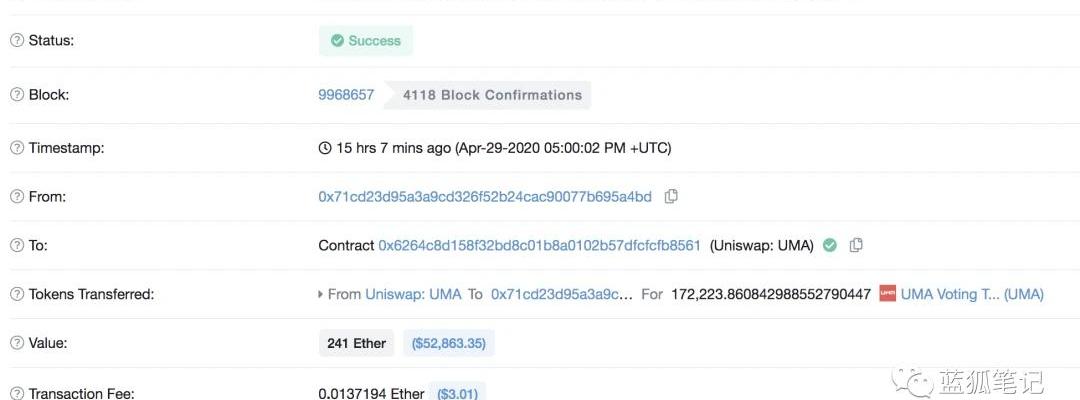Copy the From address to clipboard
The height and width of the screenshot is (400, 1080).
(x=671, y=197)
